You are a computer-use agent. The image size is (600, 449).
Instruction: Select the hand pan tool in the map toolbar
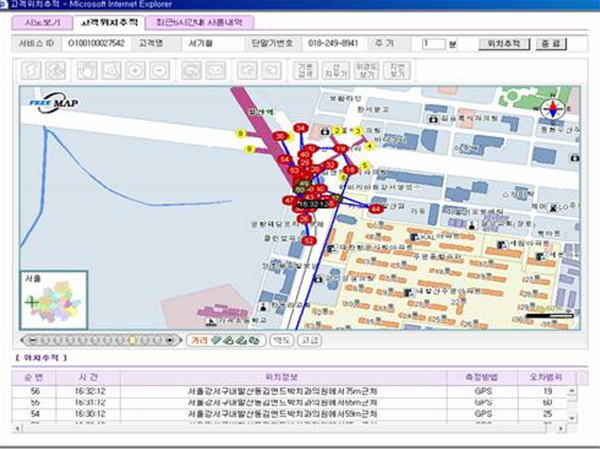pyautogui.click(x=87, y=71)
